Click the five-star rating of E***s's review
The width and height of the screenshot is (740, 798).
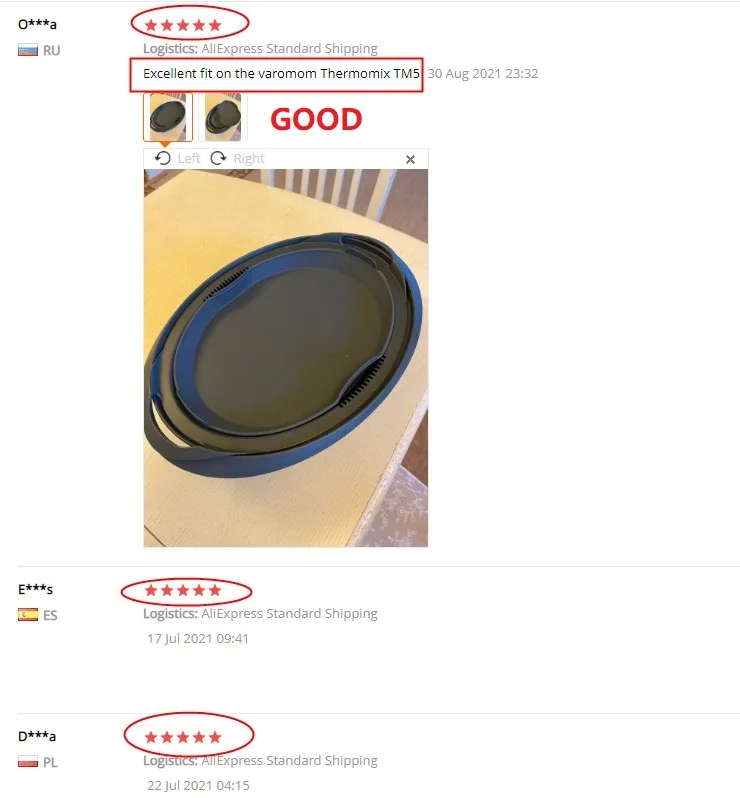coord(183,590)
